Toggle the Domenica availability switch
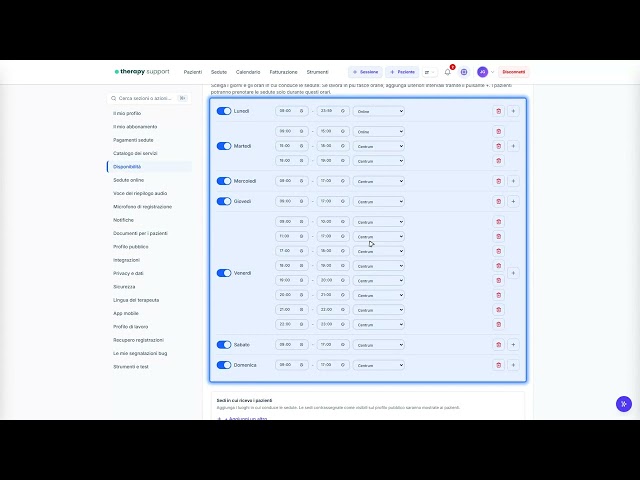 pyautogui.click(x=224, y=365)
